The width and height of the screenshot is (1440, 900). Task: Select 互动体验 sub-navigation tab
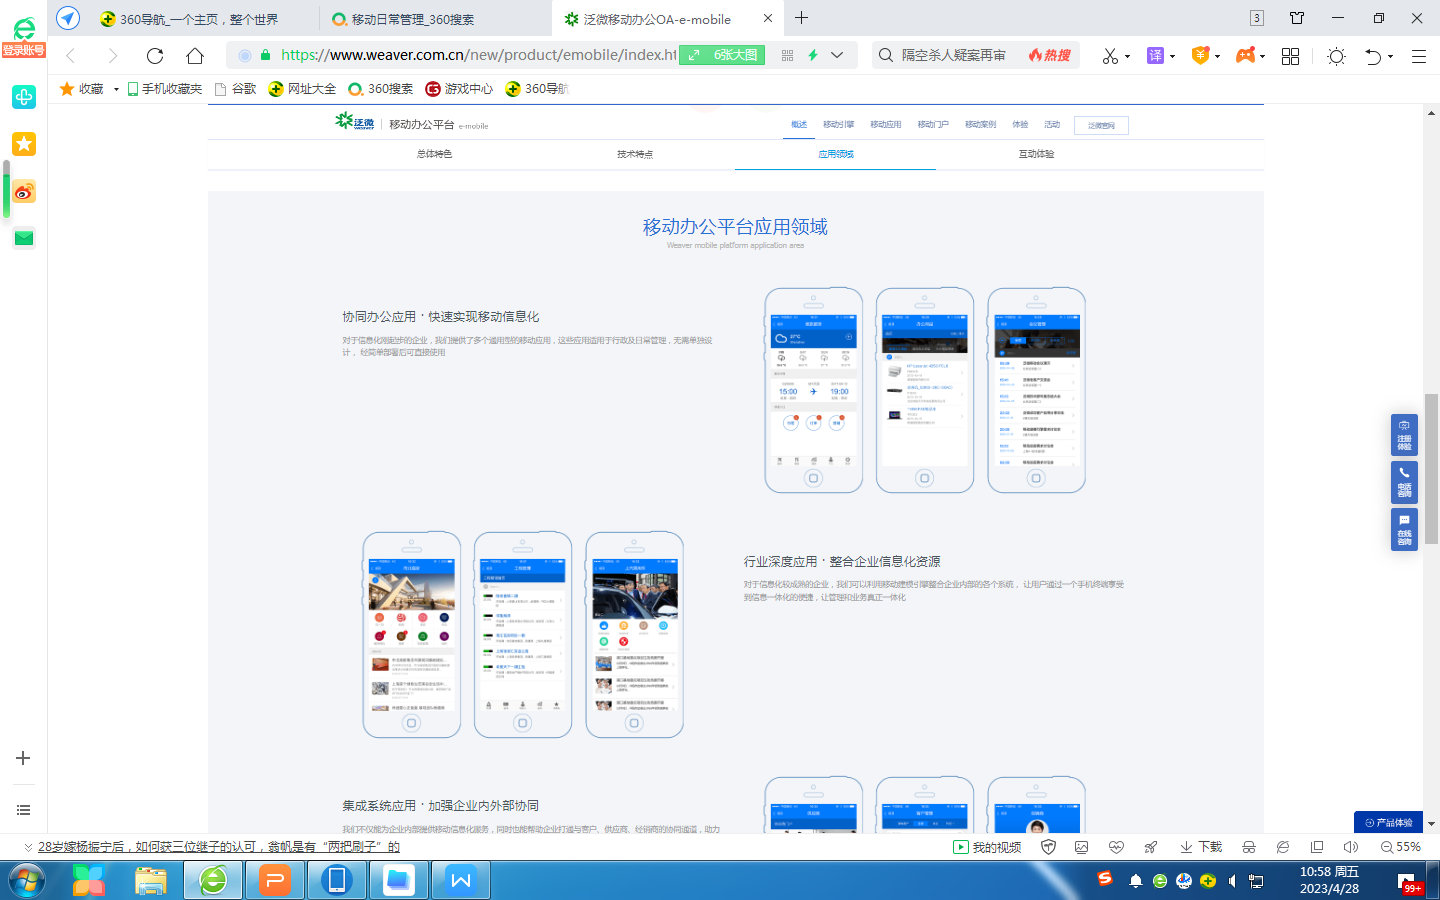coord(1036,154)
